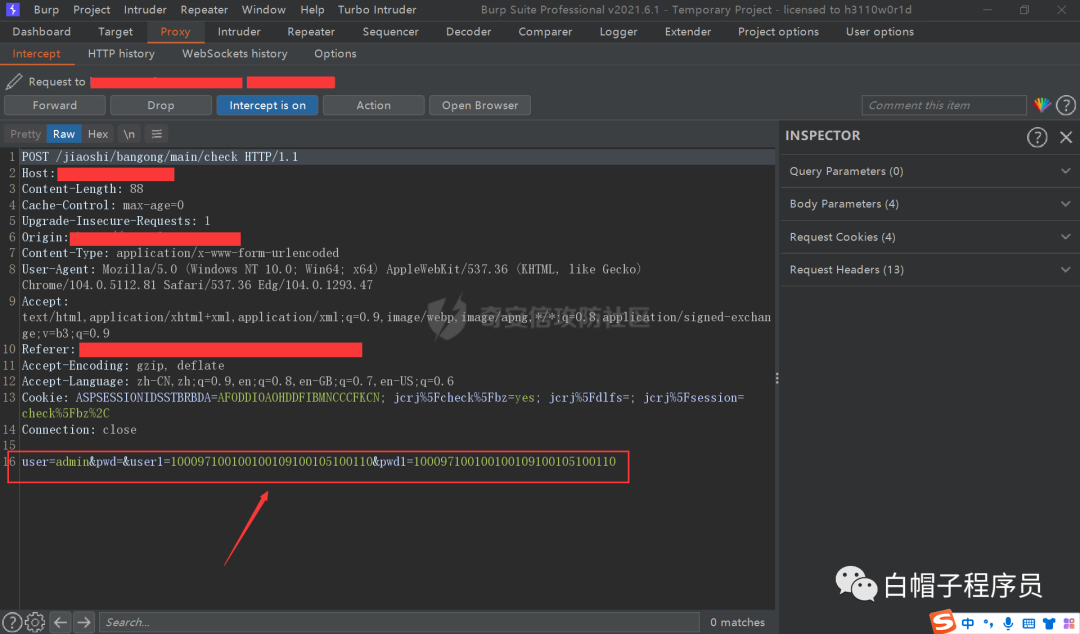This screenshot has width=1080, height=634.
Task: Open the Window menu
Action: point(264,10)
